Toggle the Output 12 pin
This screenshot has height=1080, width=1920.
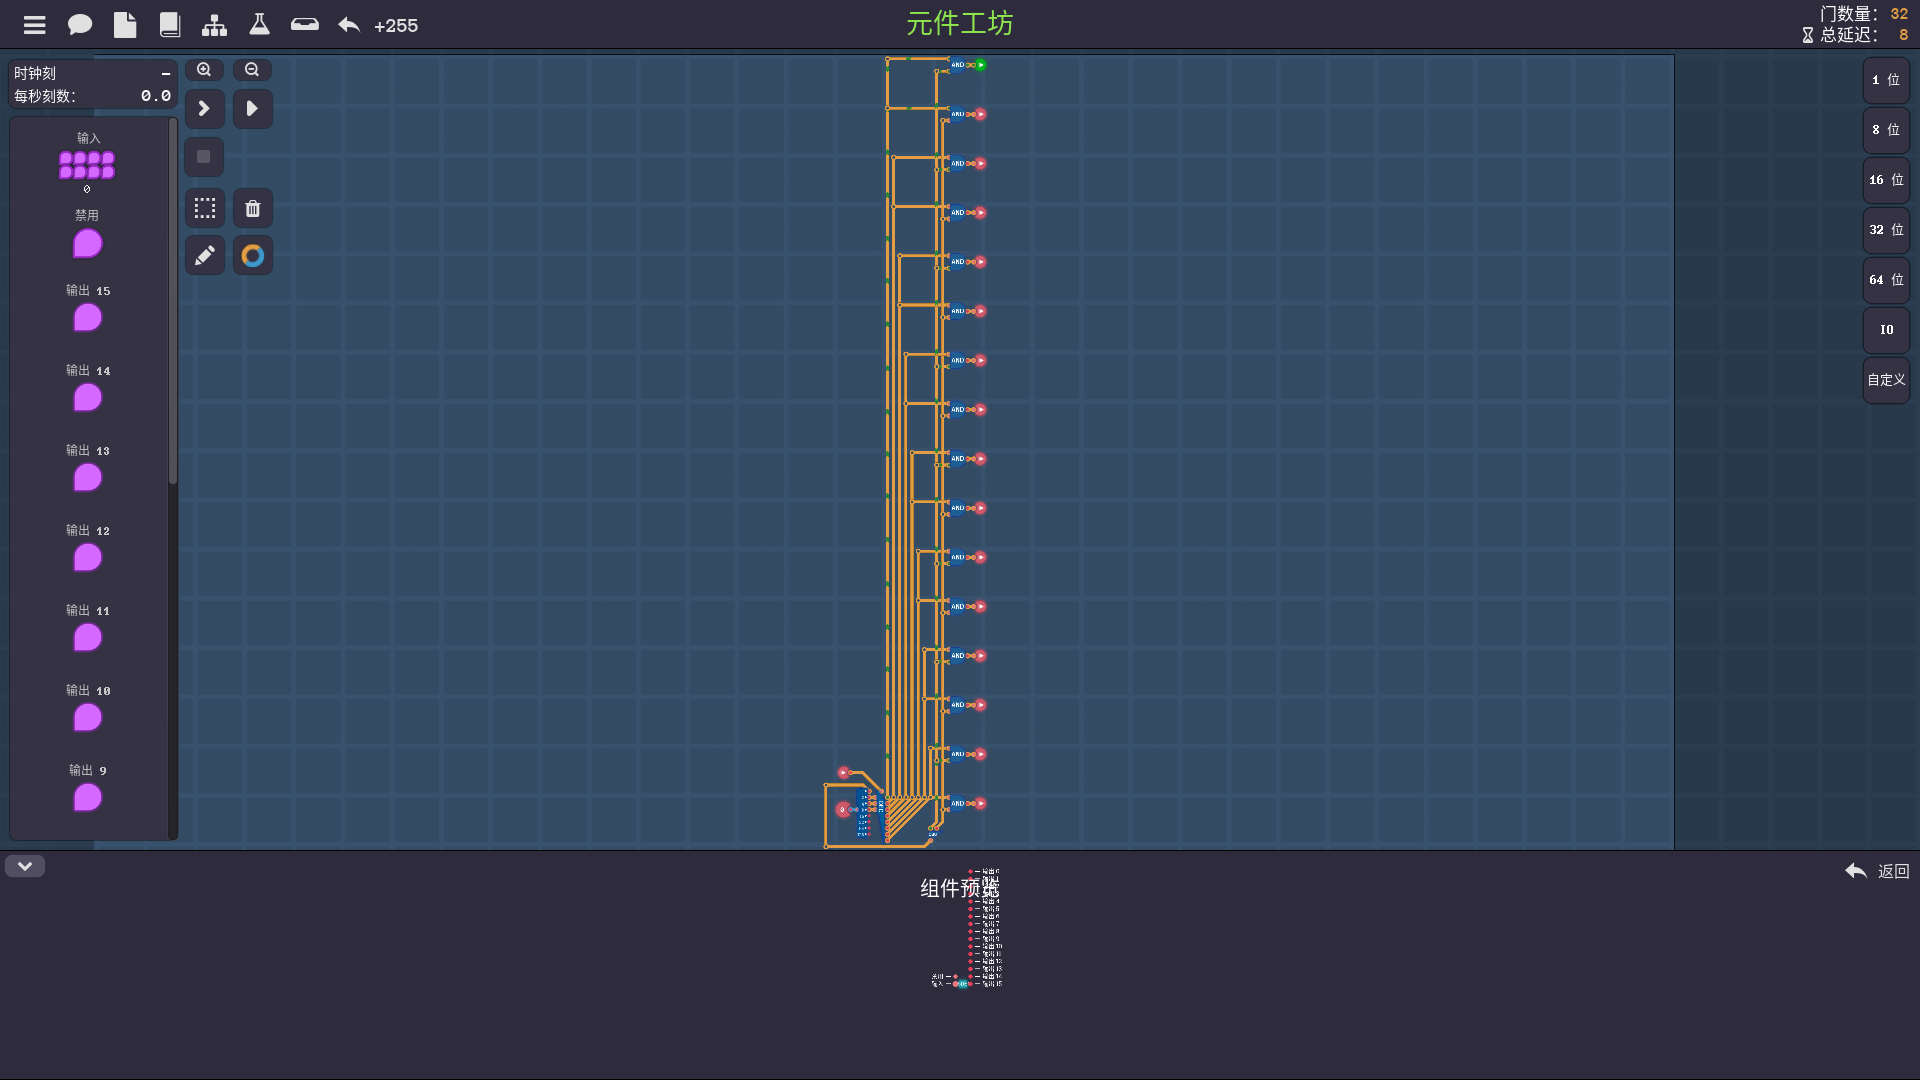[x=88, y=557]
